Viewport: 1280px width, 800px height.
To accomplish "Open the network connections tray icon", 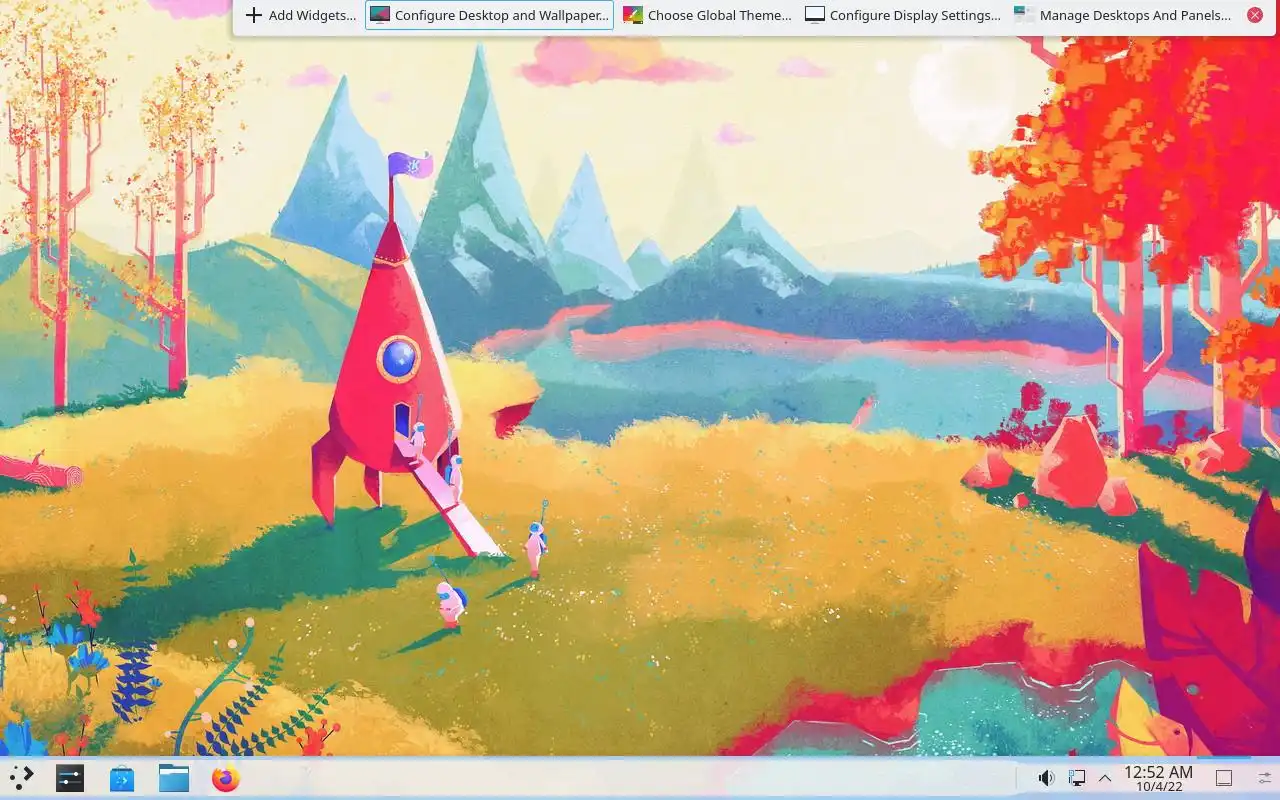I will pos(1076,778).
